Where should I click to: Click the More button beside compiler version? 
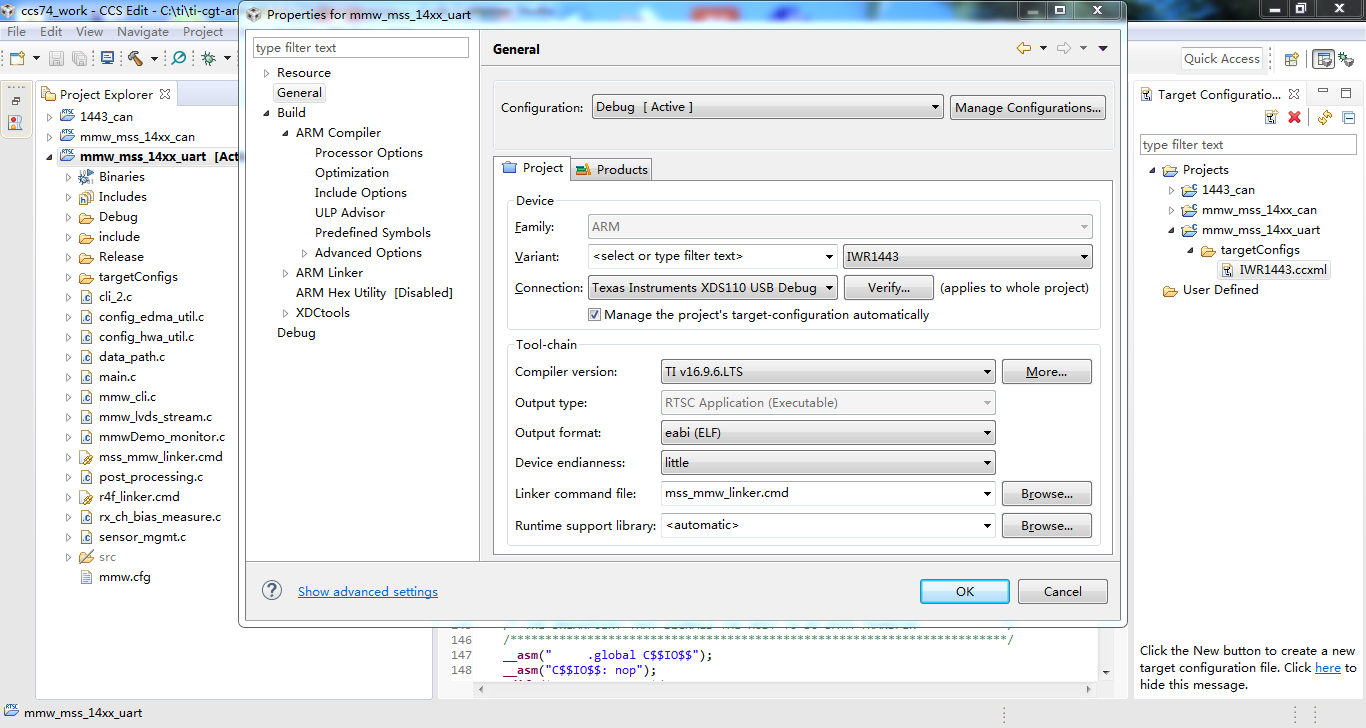point(1047,372)
